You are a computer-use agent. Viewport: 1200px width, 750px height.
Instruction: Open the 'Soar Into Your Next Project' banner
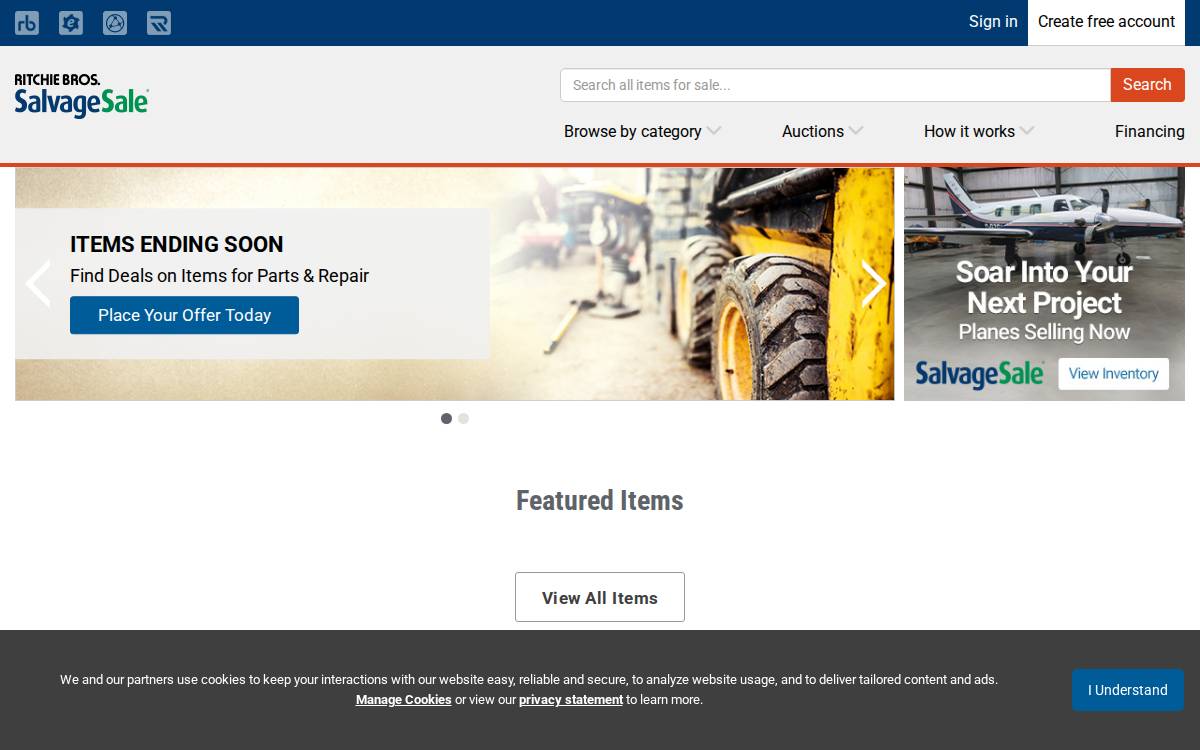click(1044, 284)
